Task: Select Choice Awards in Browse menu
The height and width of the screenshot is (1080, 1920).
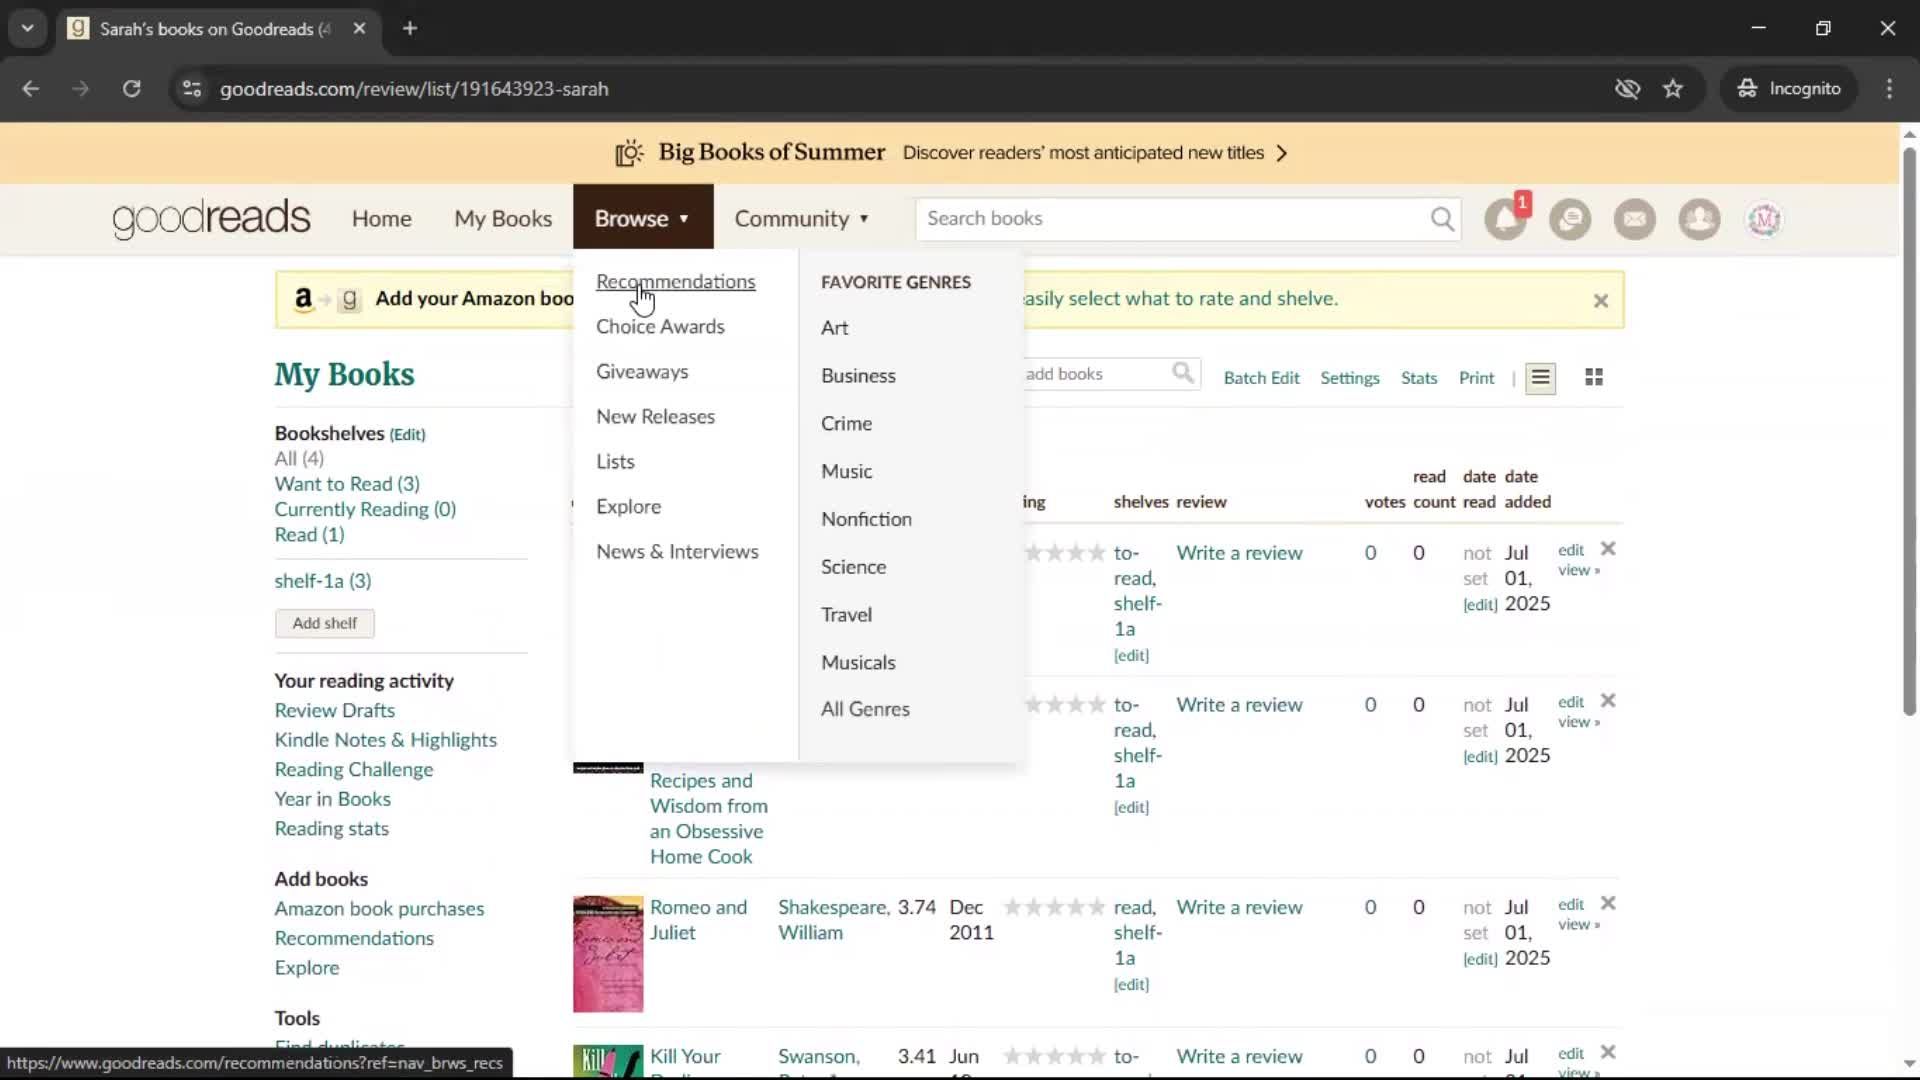Action: 660,327
